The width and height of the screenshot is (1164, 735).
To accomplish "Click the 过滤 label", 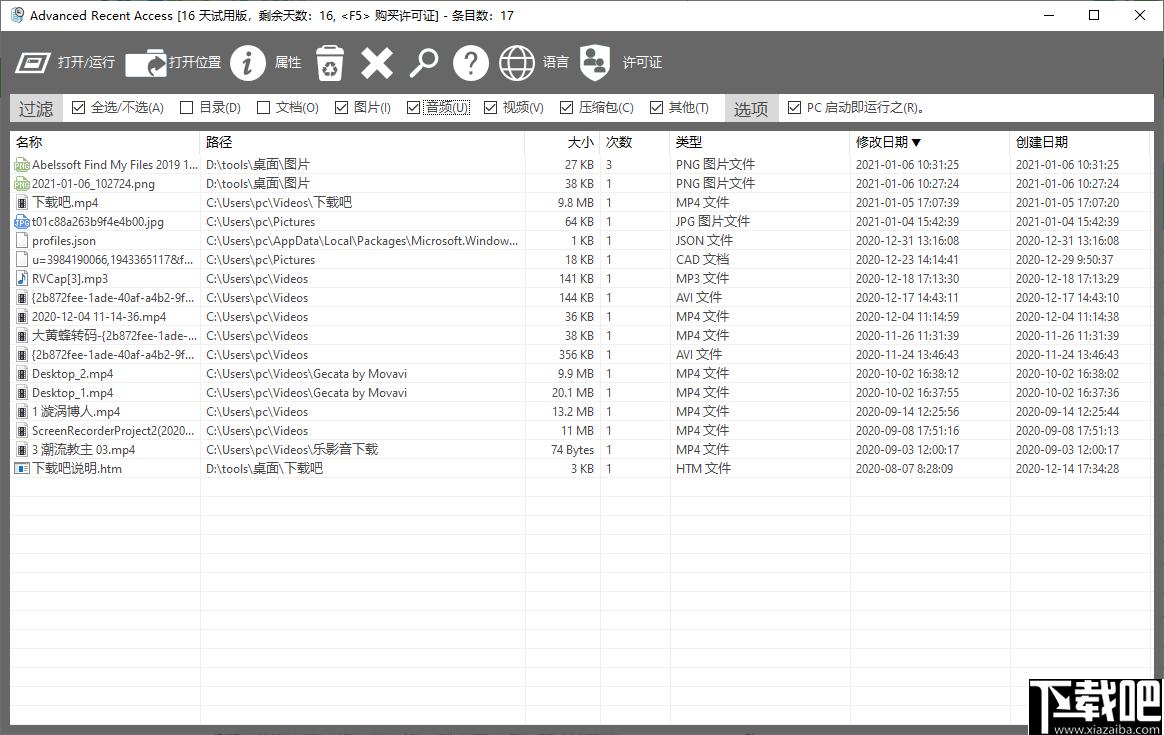I will pyautogui.click(x=36, y=108).
